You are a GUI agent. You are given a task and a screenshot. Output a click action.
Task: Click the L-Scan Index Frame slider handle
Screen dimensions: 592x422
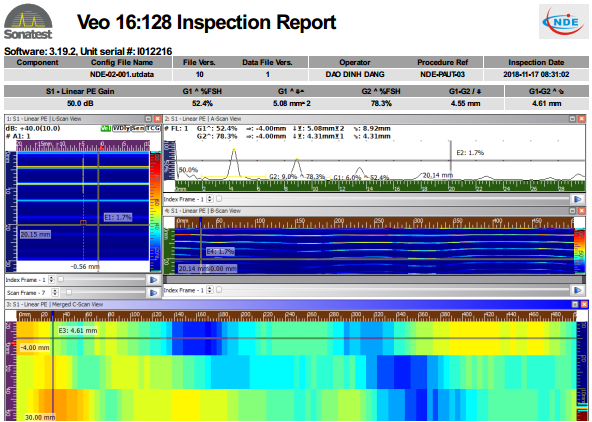[60, 279]
